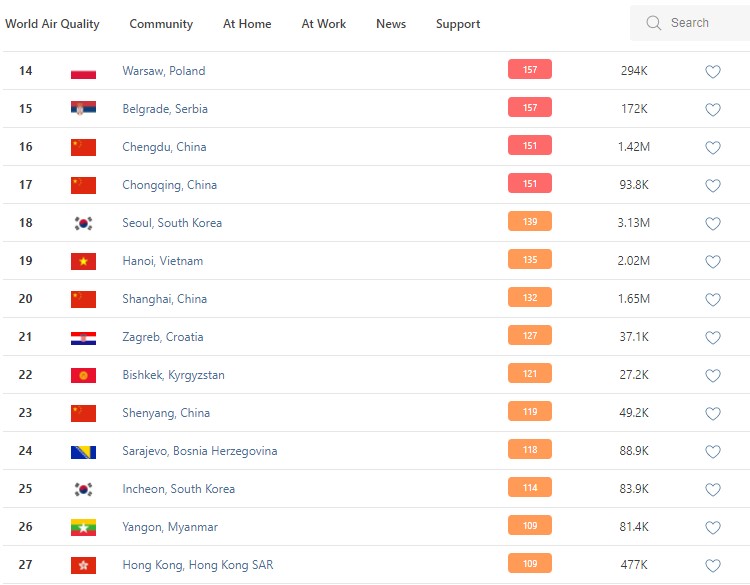Favorite Warsaw, Poland with heart icon

pos(712,72)
